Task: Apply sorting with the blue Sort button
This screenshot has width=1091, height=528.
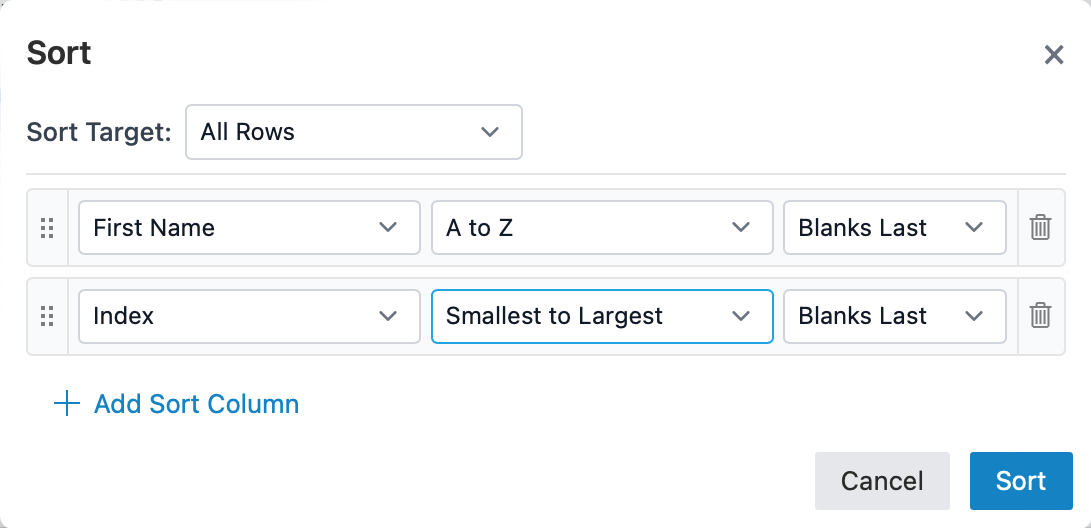Action: (x=1021, y=481)
